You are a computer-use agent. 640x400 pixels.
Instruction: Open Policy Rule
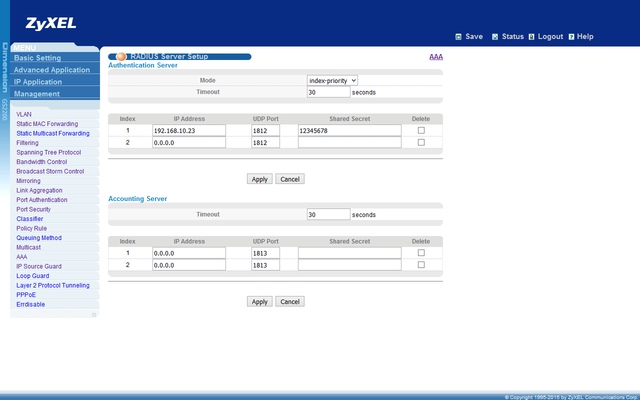click(x=31, y=228)
